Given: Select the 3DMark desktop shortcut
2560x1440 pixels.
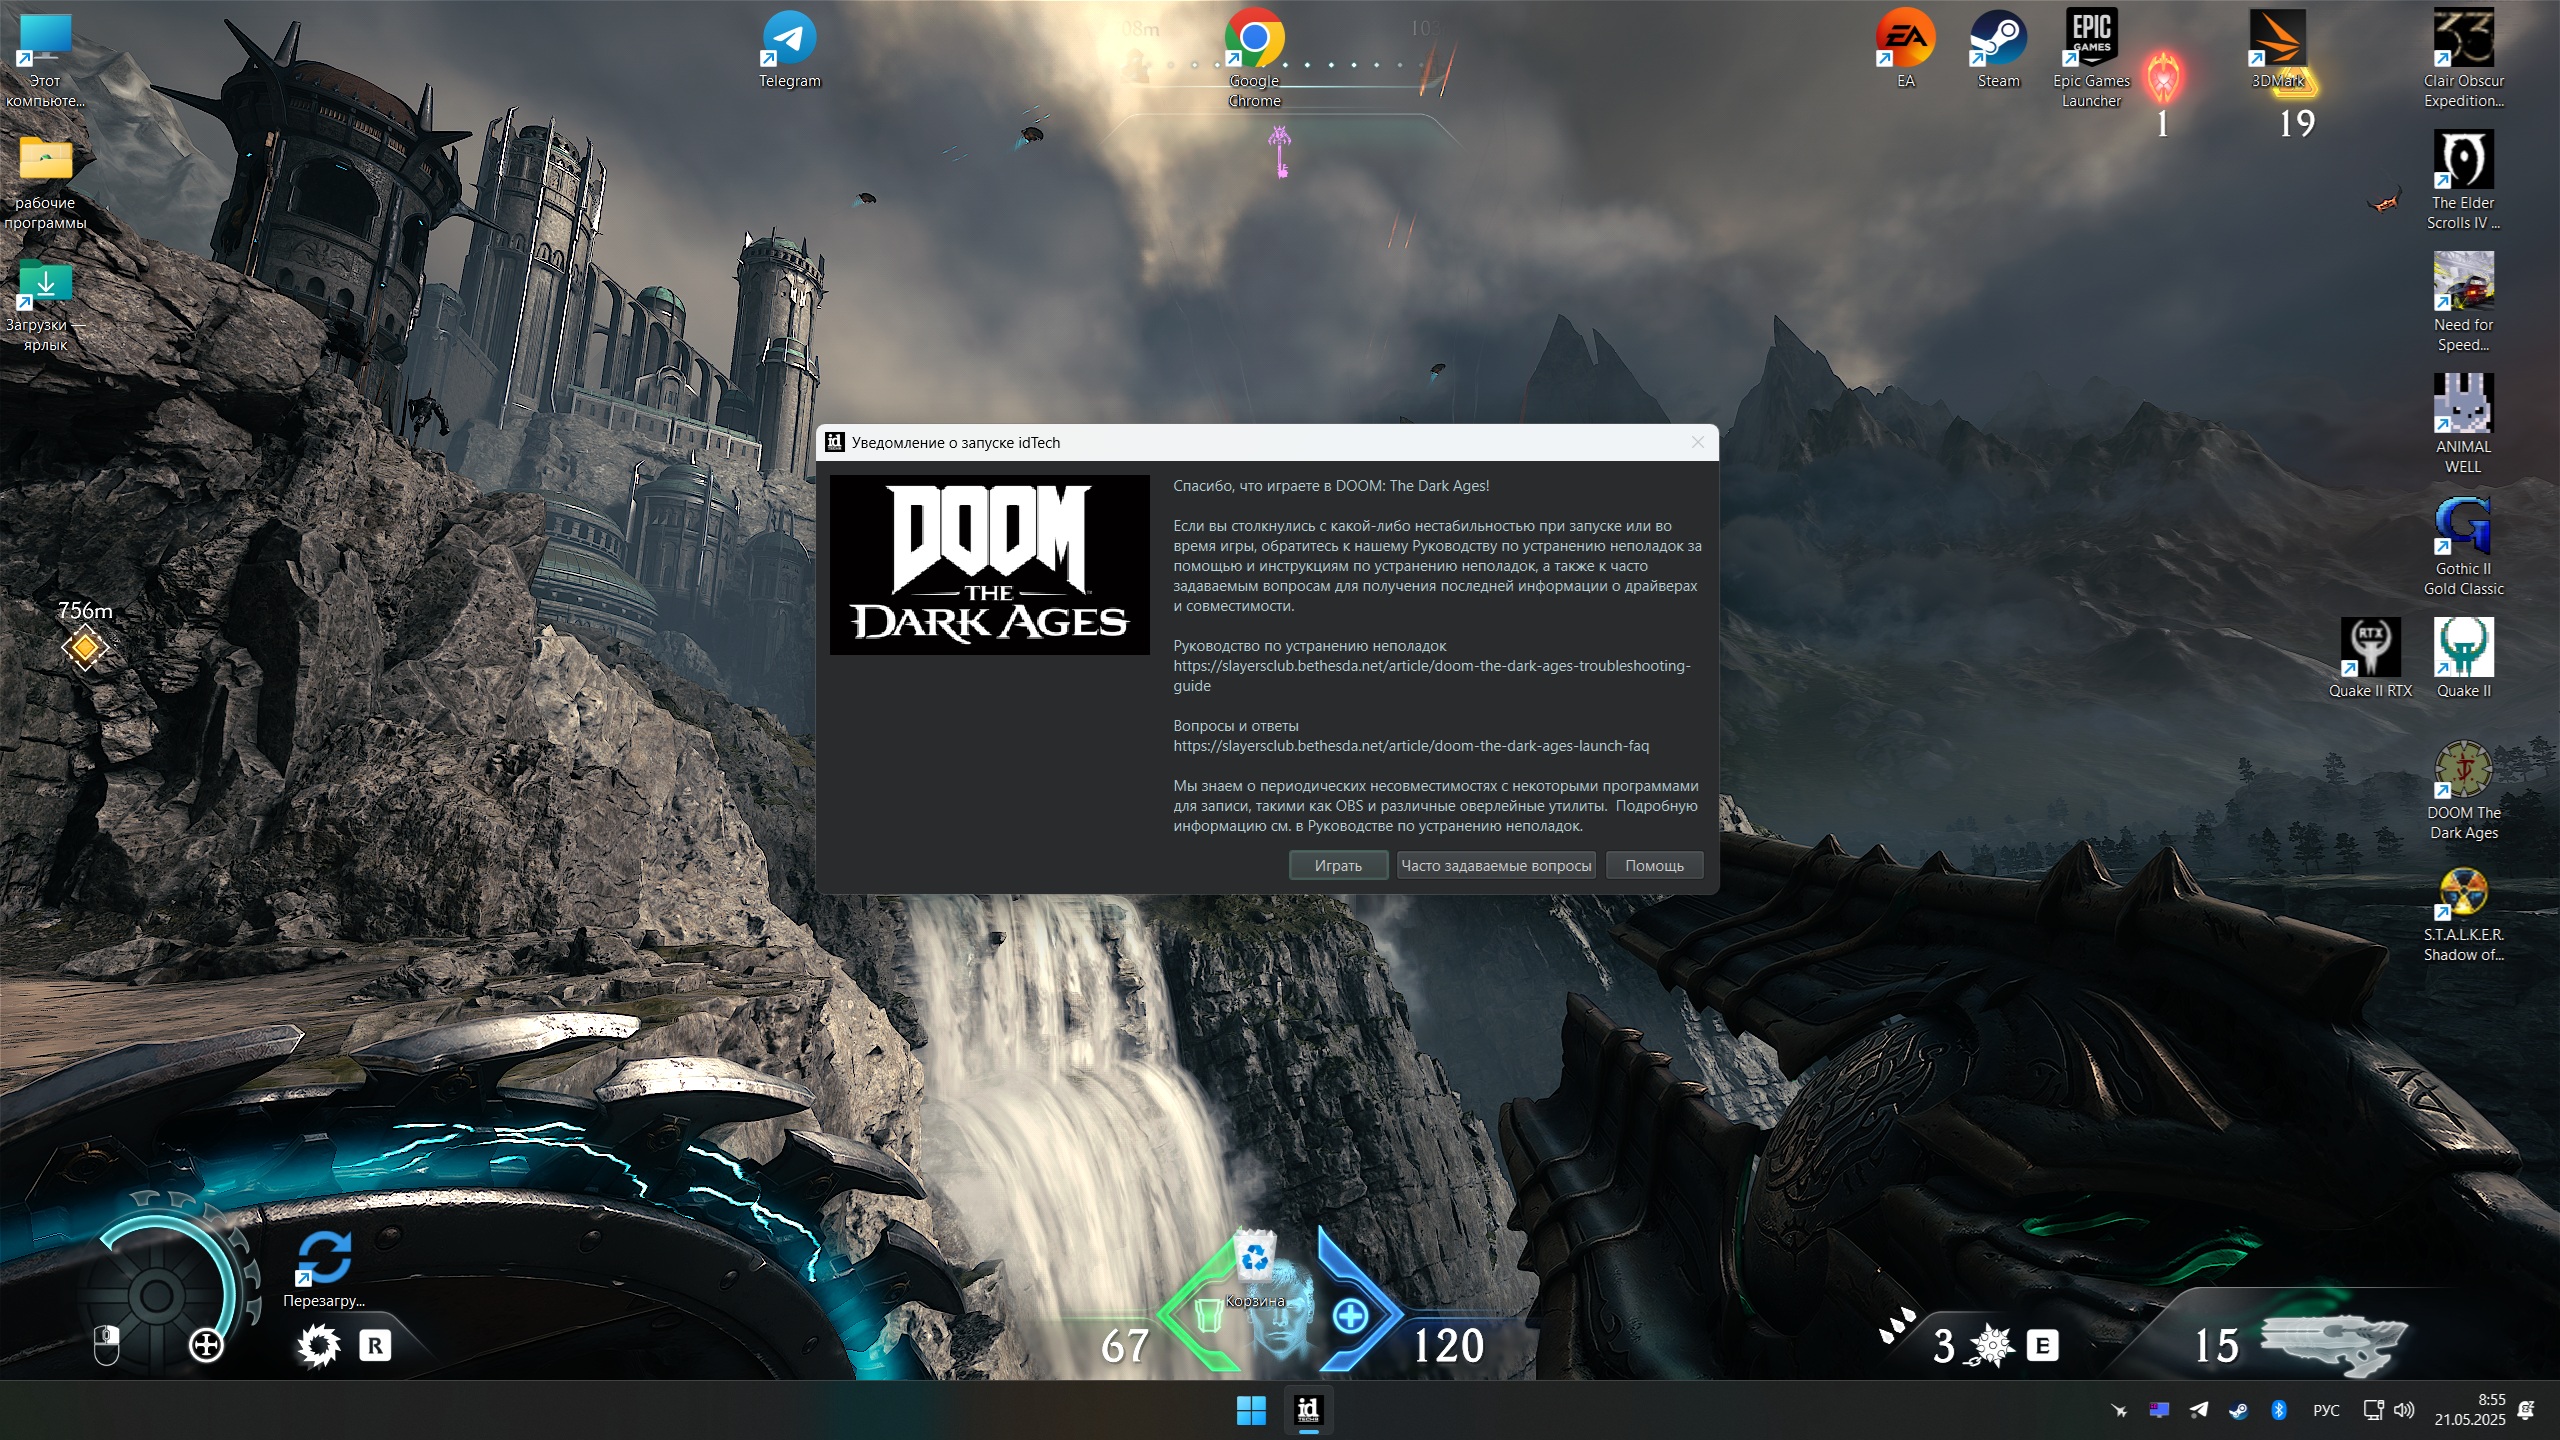Looking at the screenshot, I should pyautogui.click(x=2277, y=50).
